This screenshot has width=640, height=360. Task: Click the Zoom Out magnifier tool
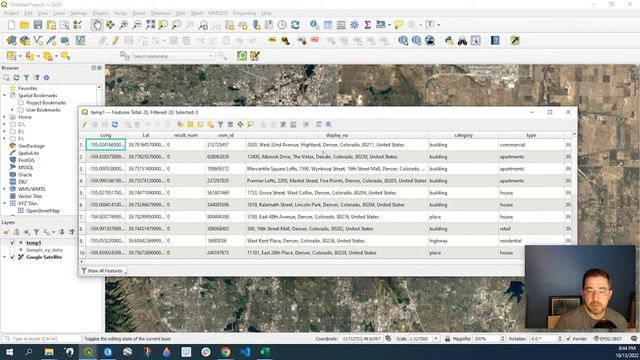137,25
